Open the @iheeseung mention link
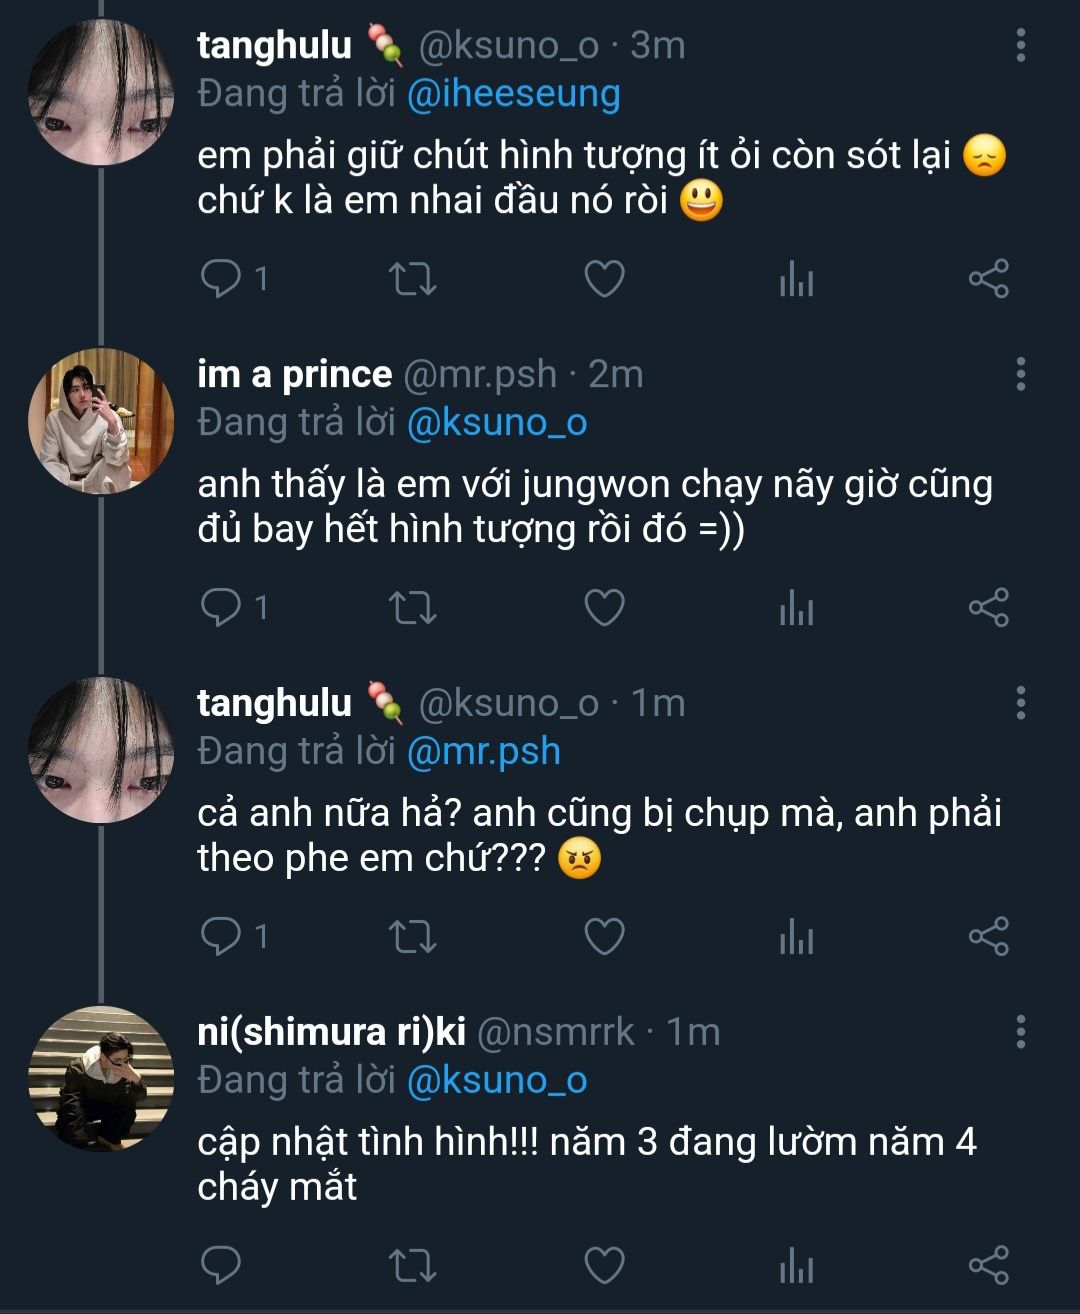Screen dimensions: 1080x1314 514,94
